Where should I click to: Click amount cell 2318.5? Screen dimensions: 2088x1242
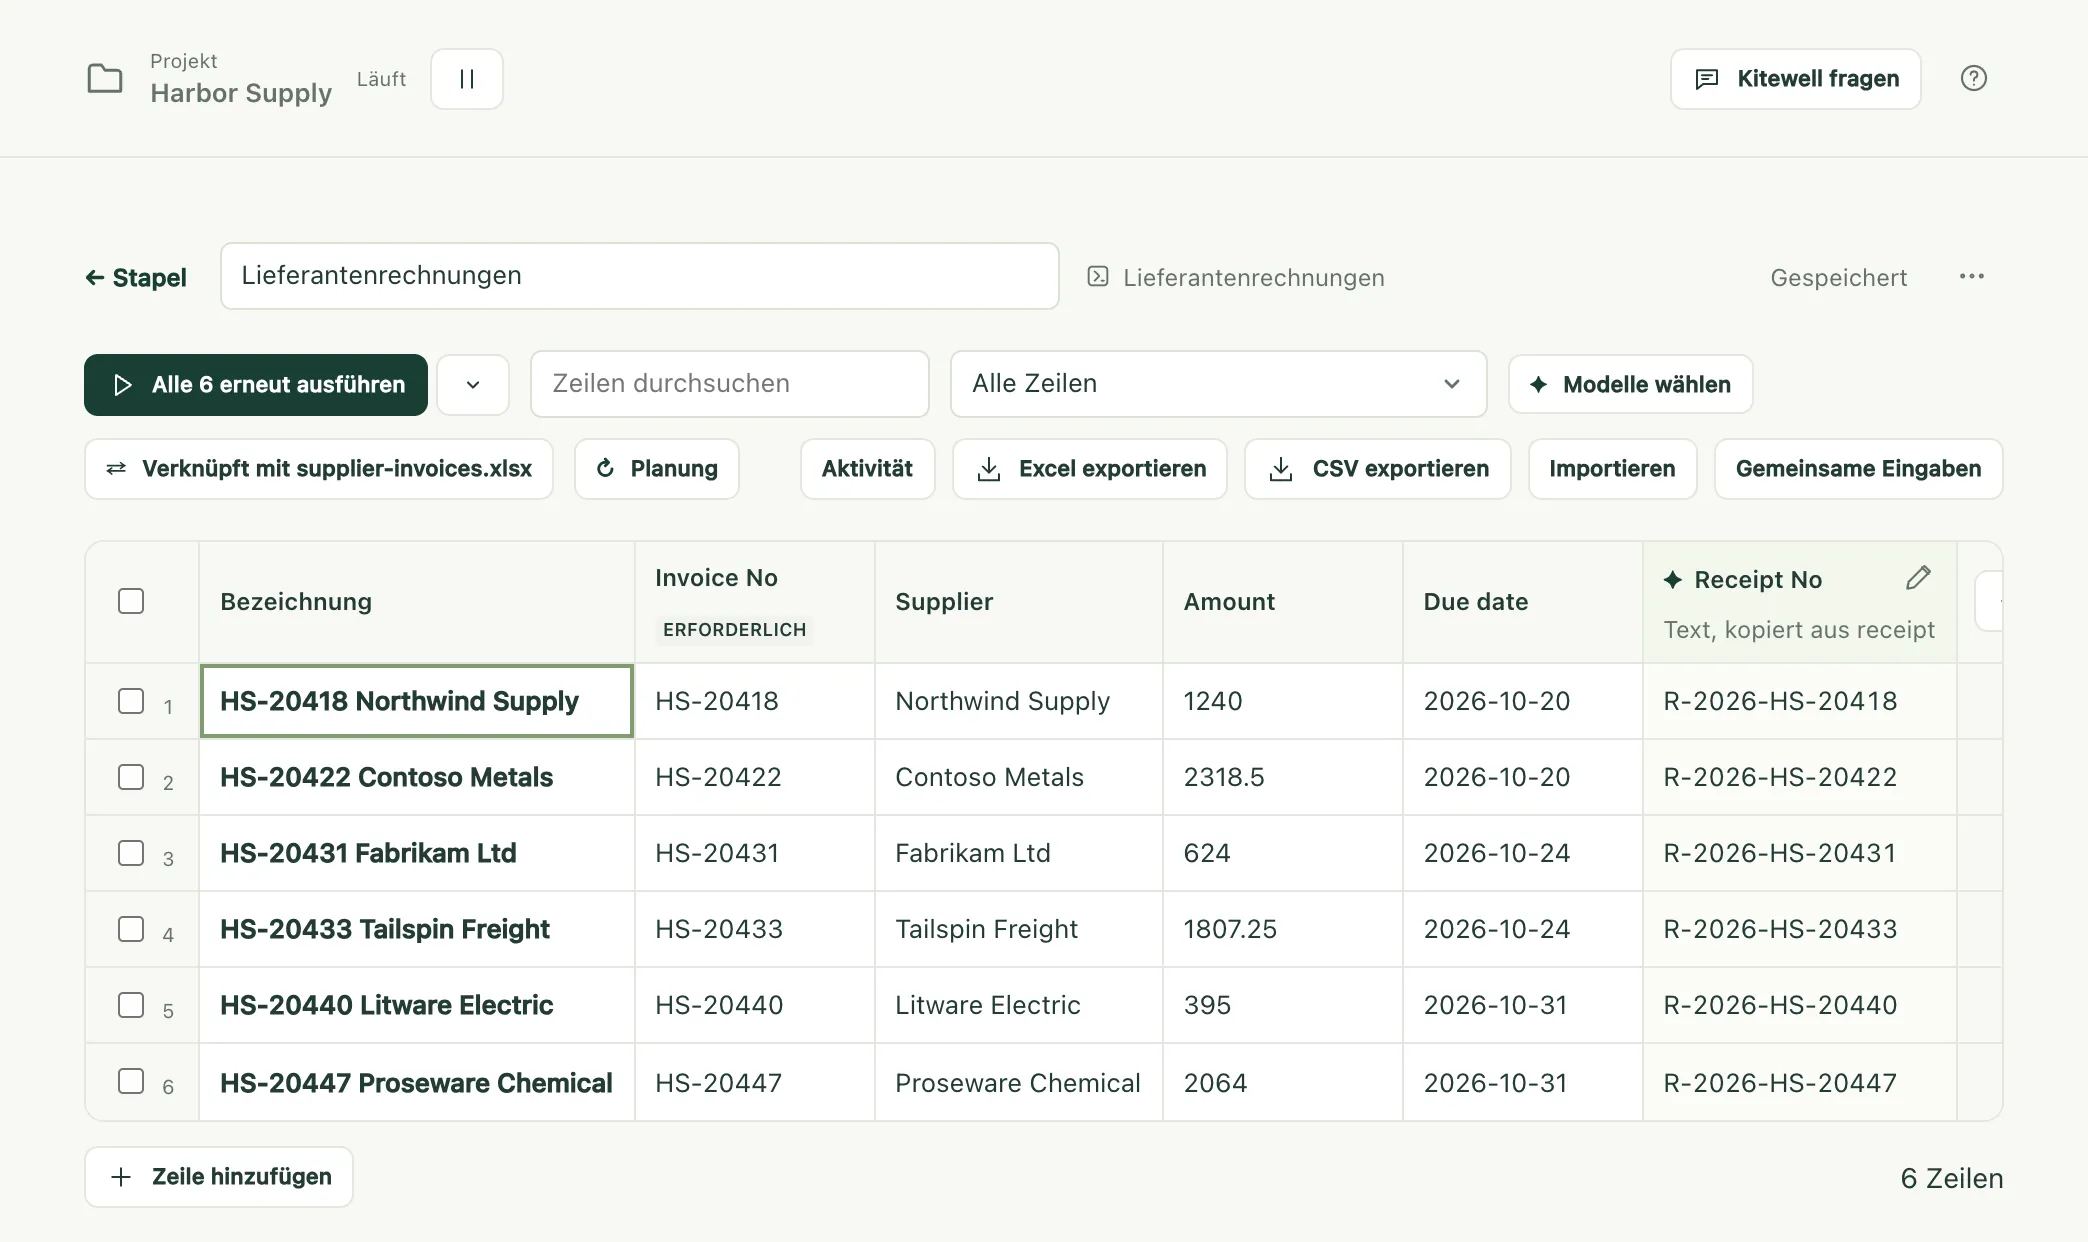pos(1283,777)
